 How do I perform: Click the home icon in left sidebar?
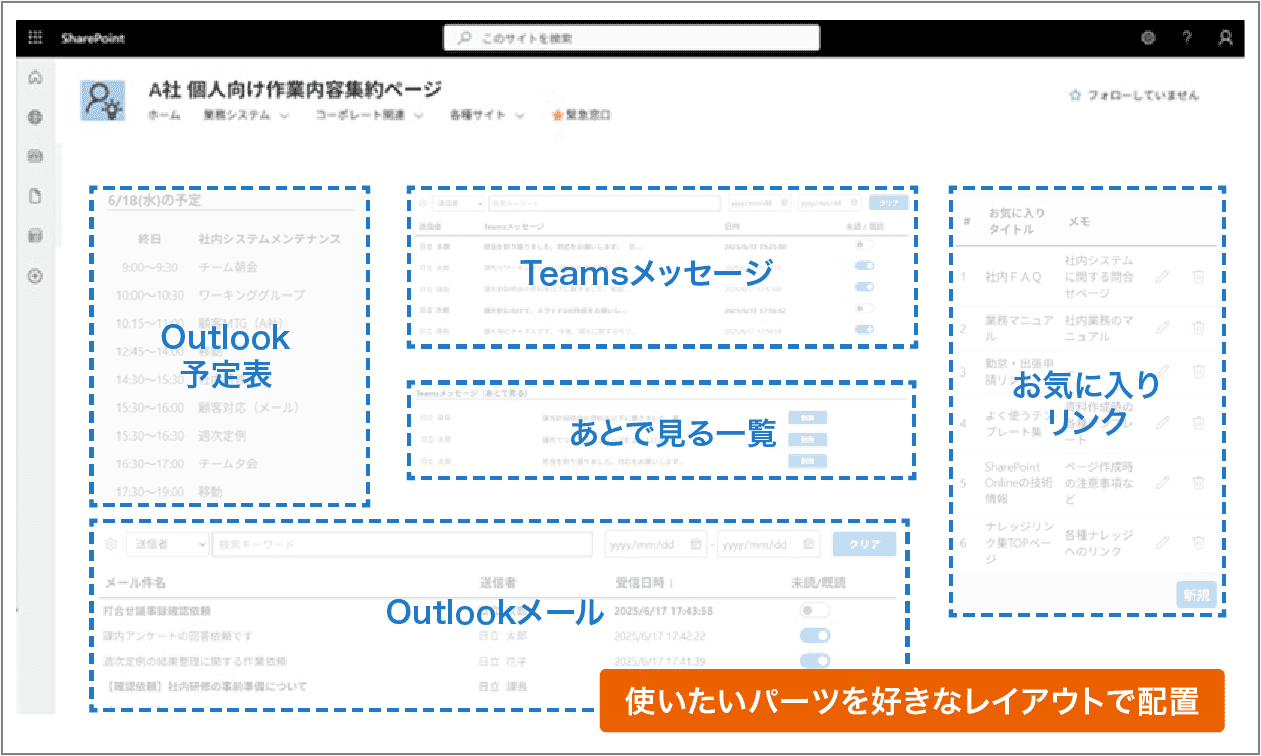(36, 77)
